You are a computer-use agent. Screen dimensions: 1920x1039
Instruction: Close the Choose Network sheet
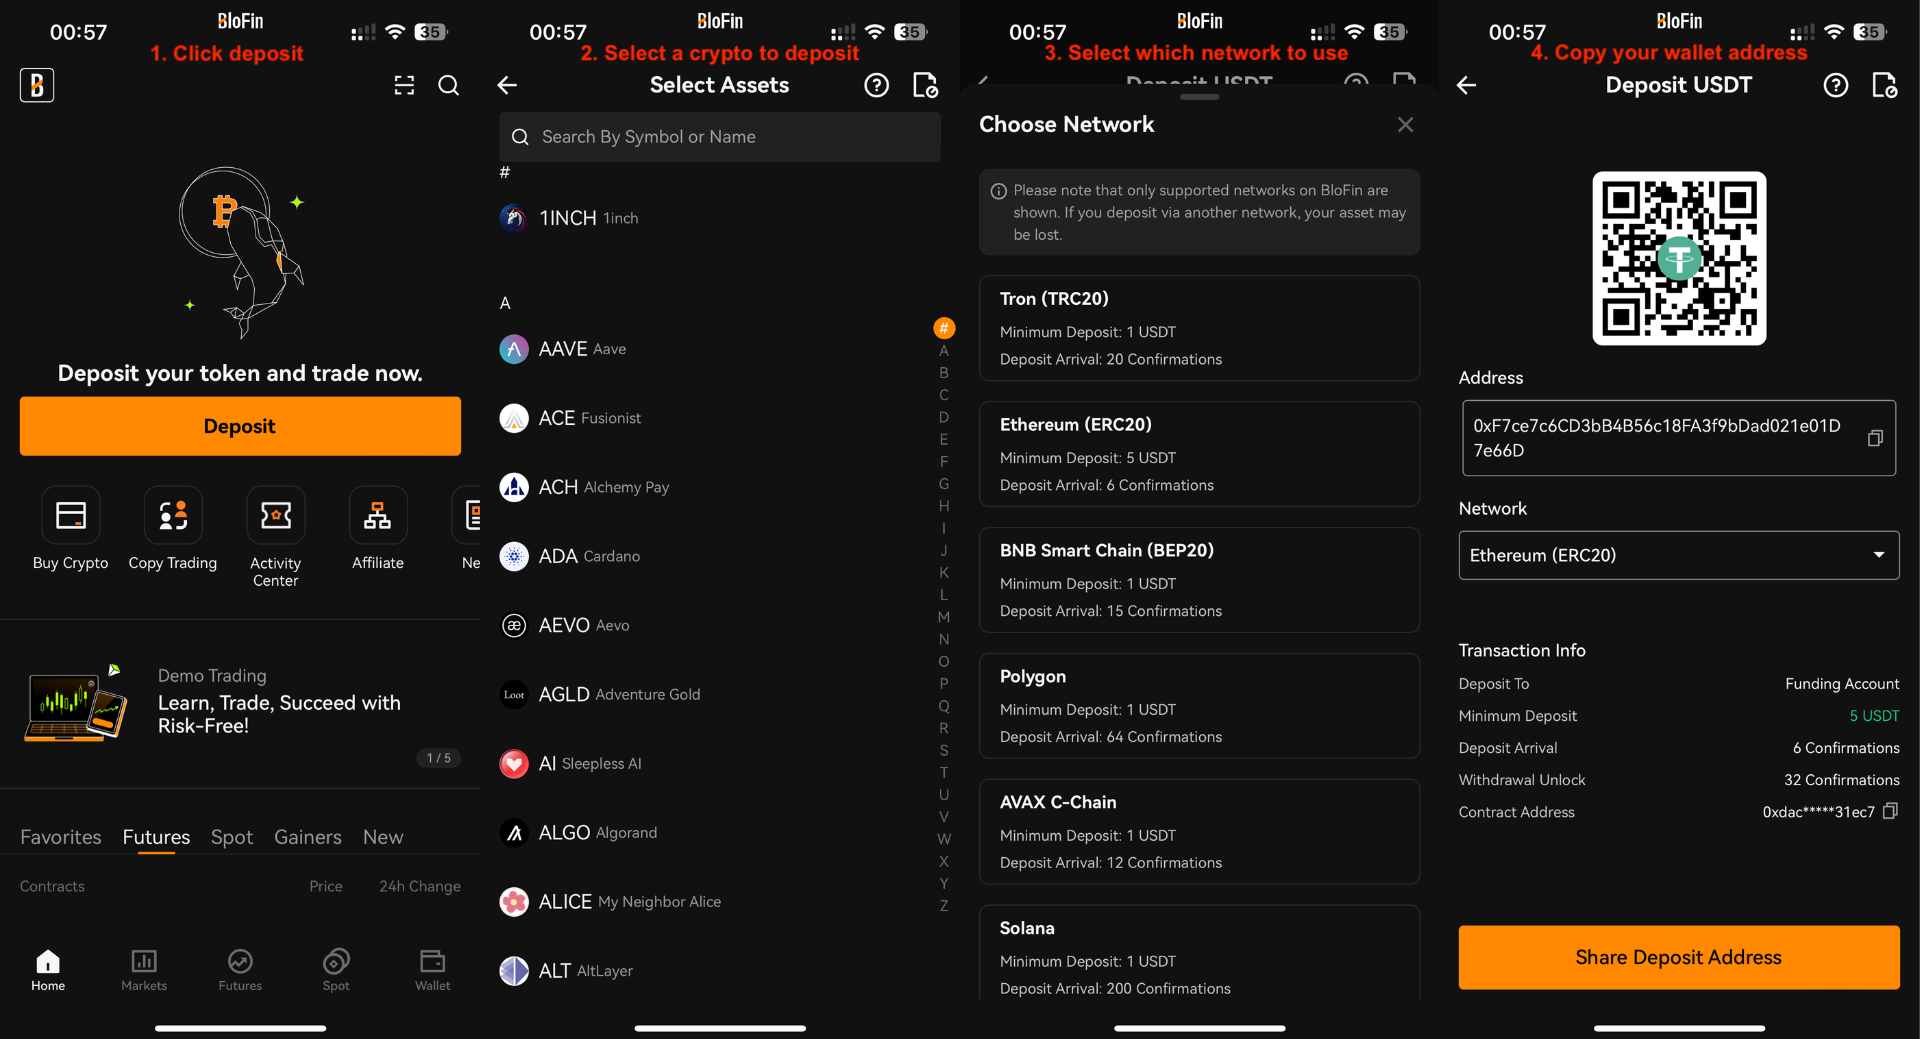pyautogui.click(x=1405, y=125)
